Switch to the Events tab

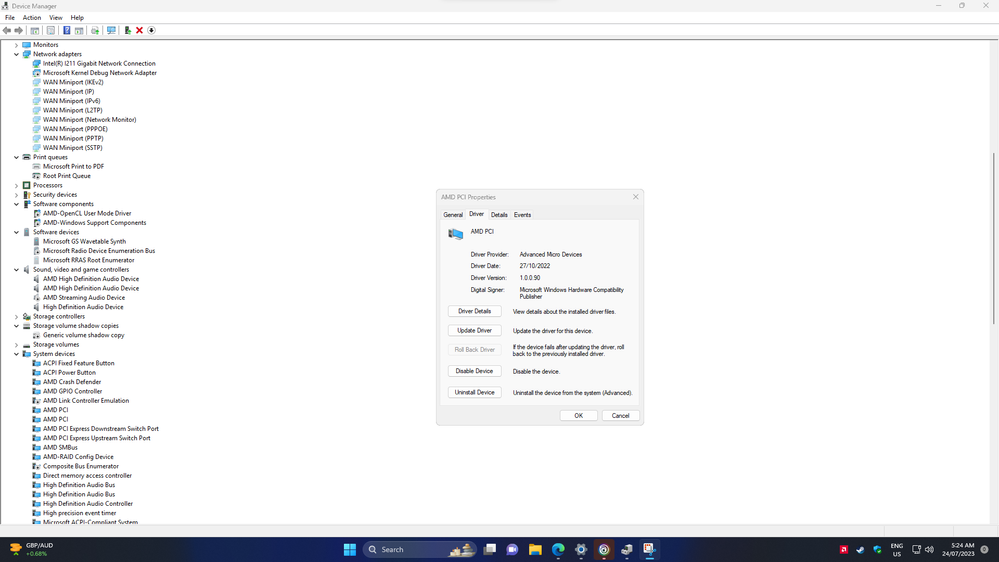point(522,215)
